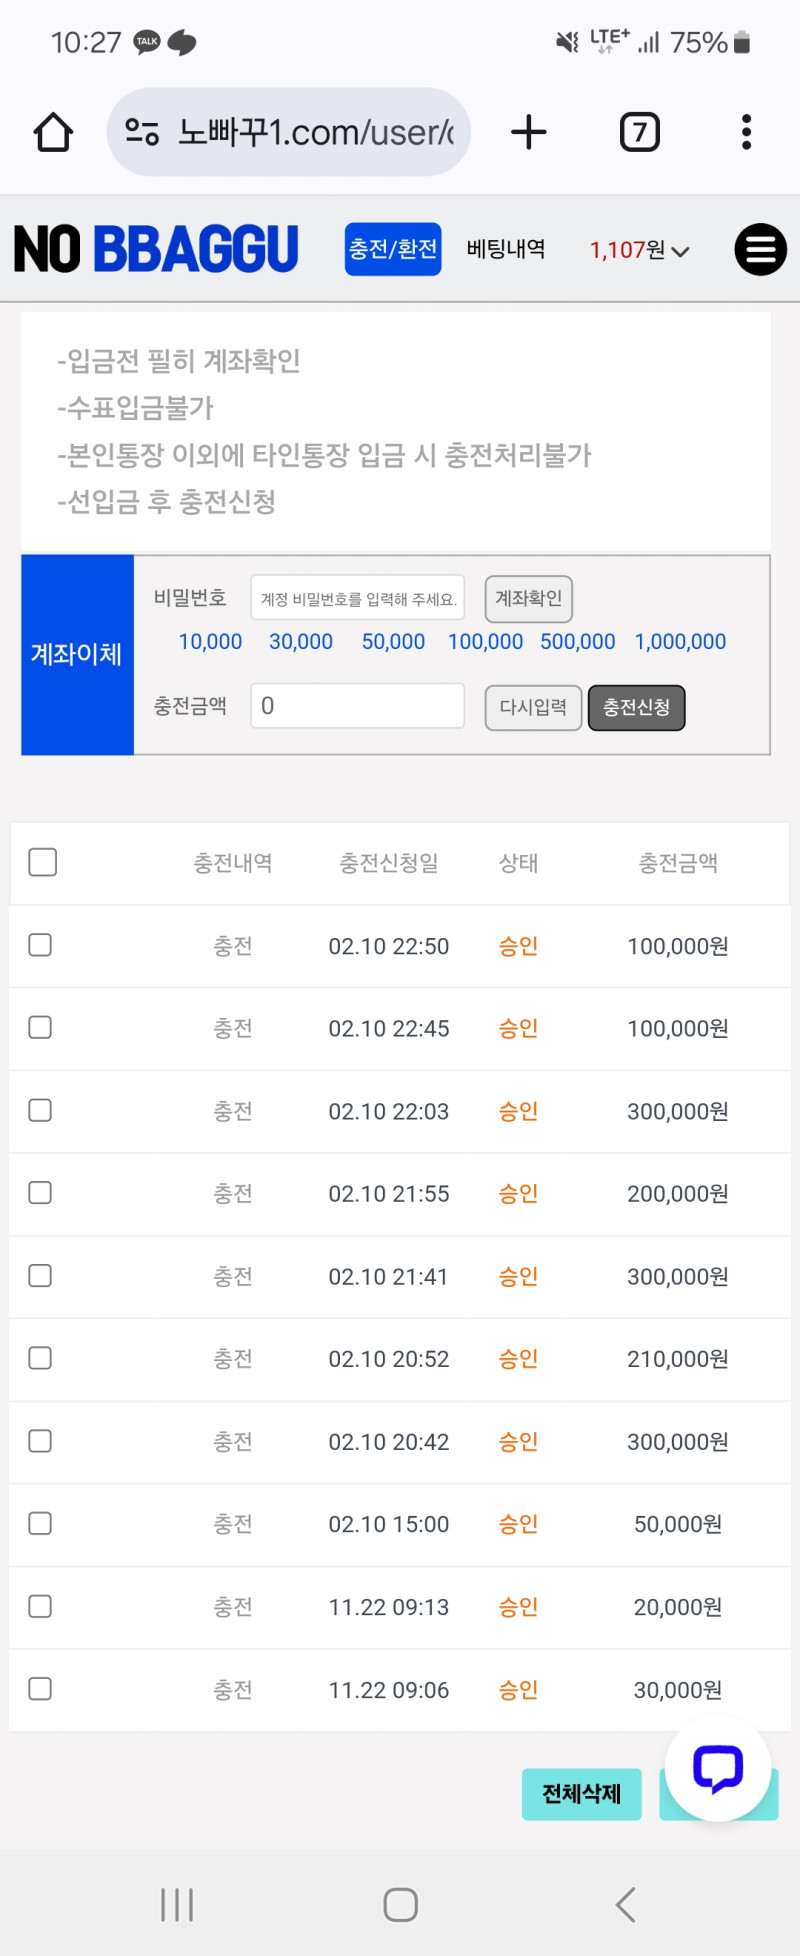Screen dimensions: 800x1956
Task: Check the 11.22 09:06 charge row
Action: (x=40, y=1689)
